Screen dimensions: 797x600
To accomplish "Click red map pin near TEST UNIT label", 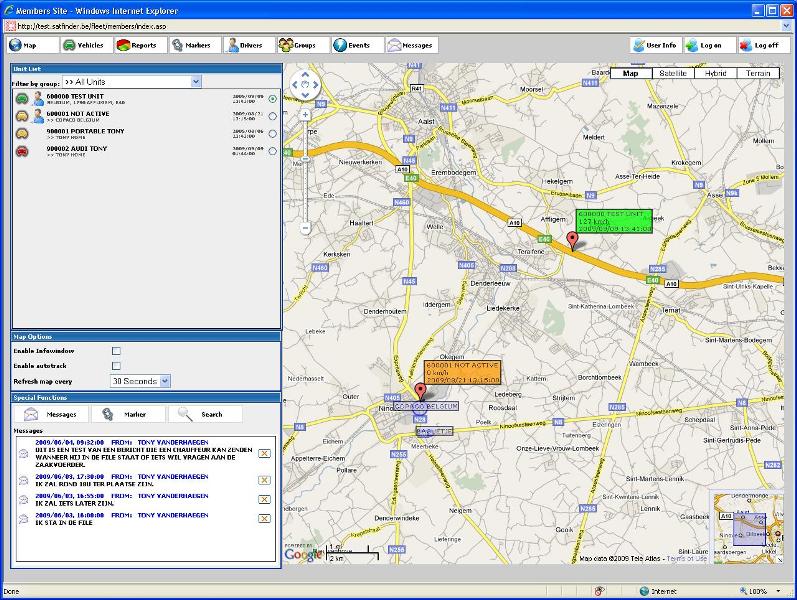I will (572, 240).
